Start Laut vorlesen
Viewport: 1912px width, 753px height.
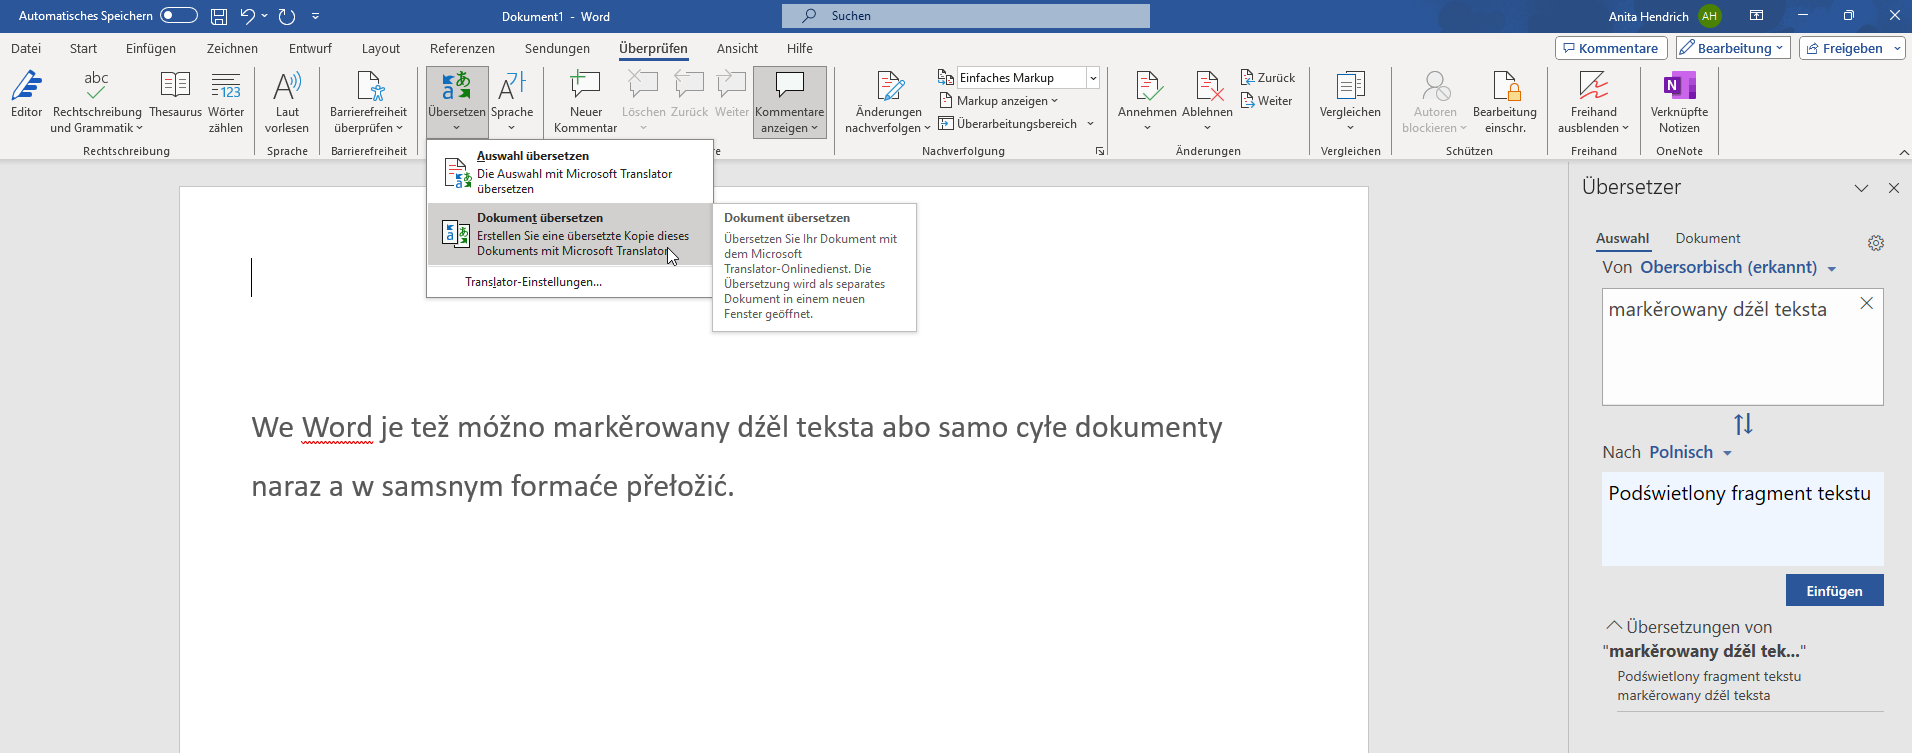[287, 102]
